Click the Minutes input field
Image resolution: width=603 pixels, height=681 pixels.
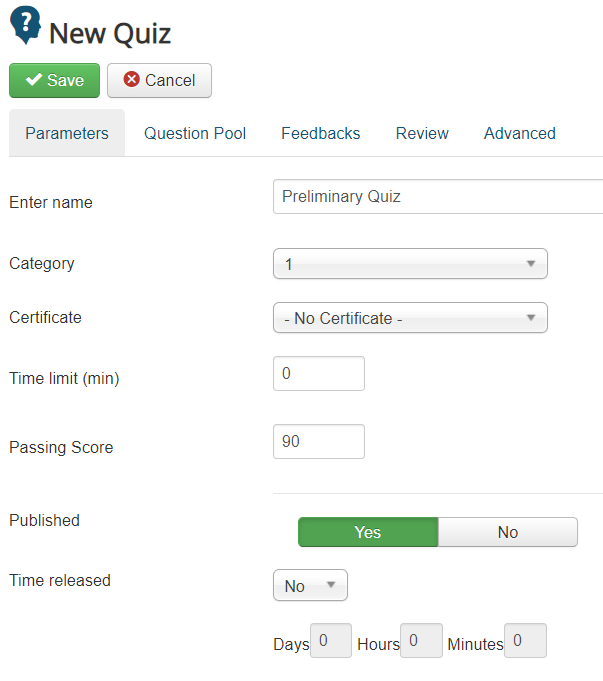[x=525, y=641]
